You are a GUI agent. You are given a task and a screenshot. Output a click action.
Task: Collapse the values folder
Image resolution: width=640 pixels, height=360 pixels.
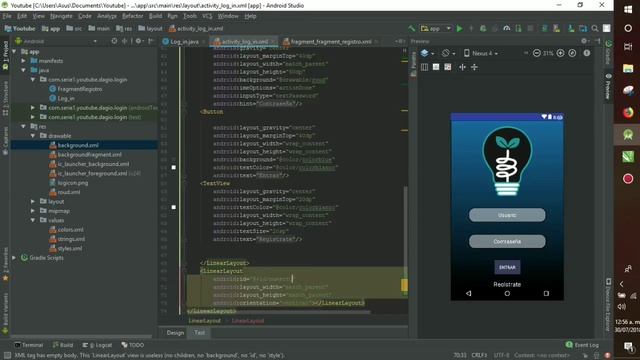tap(33, 220)
